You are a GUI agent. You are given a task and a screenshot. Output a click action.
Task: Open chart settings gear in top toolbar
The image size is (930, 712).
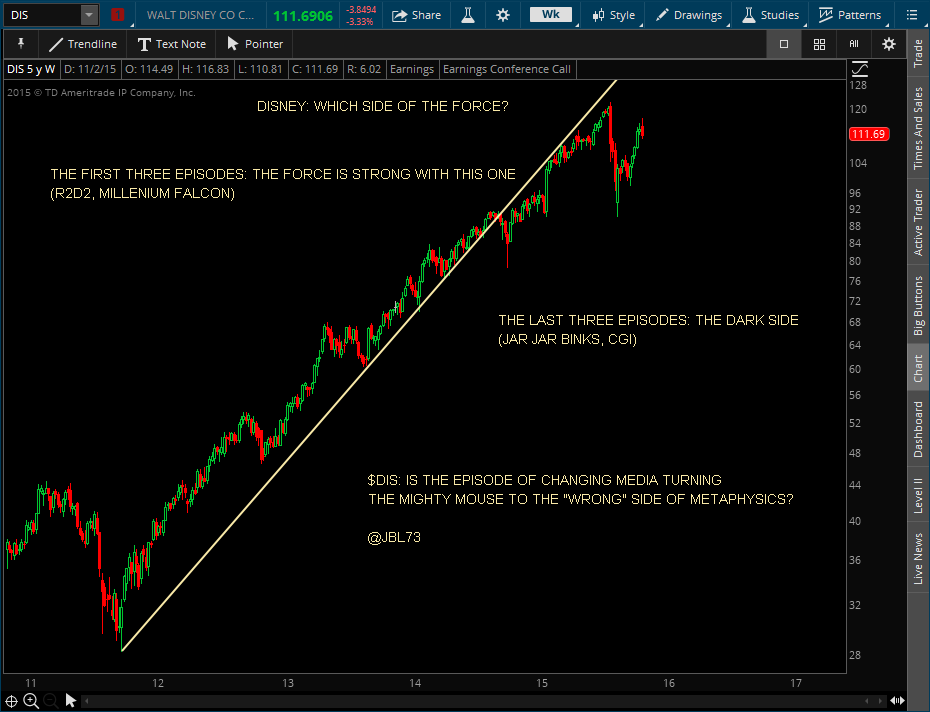(x=503, y=15)
